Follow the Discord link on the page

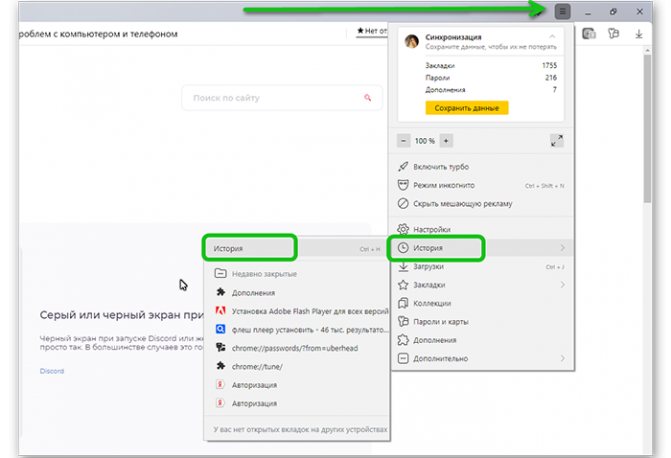pos(52,371)
